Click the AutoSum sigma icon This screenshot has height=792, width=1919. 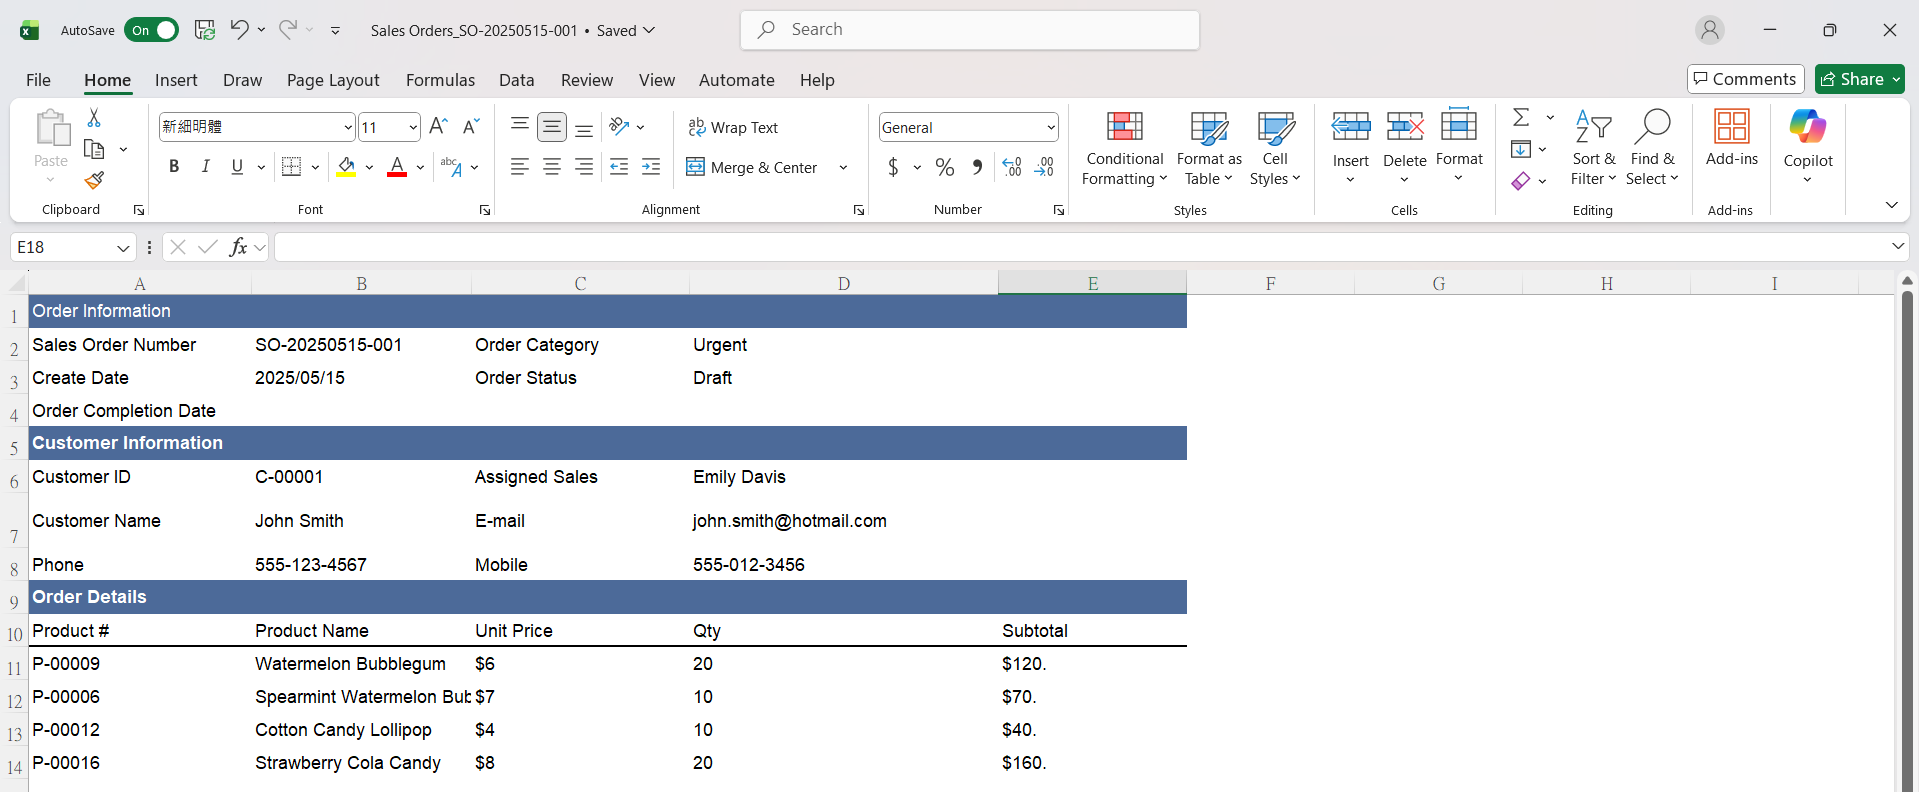(1521, 117)
